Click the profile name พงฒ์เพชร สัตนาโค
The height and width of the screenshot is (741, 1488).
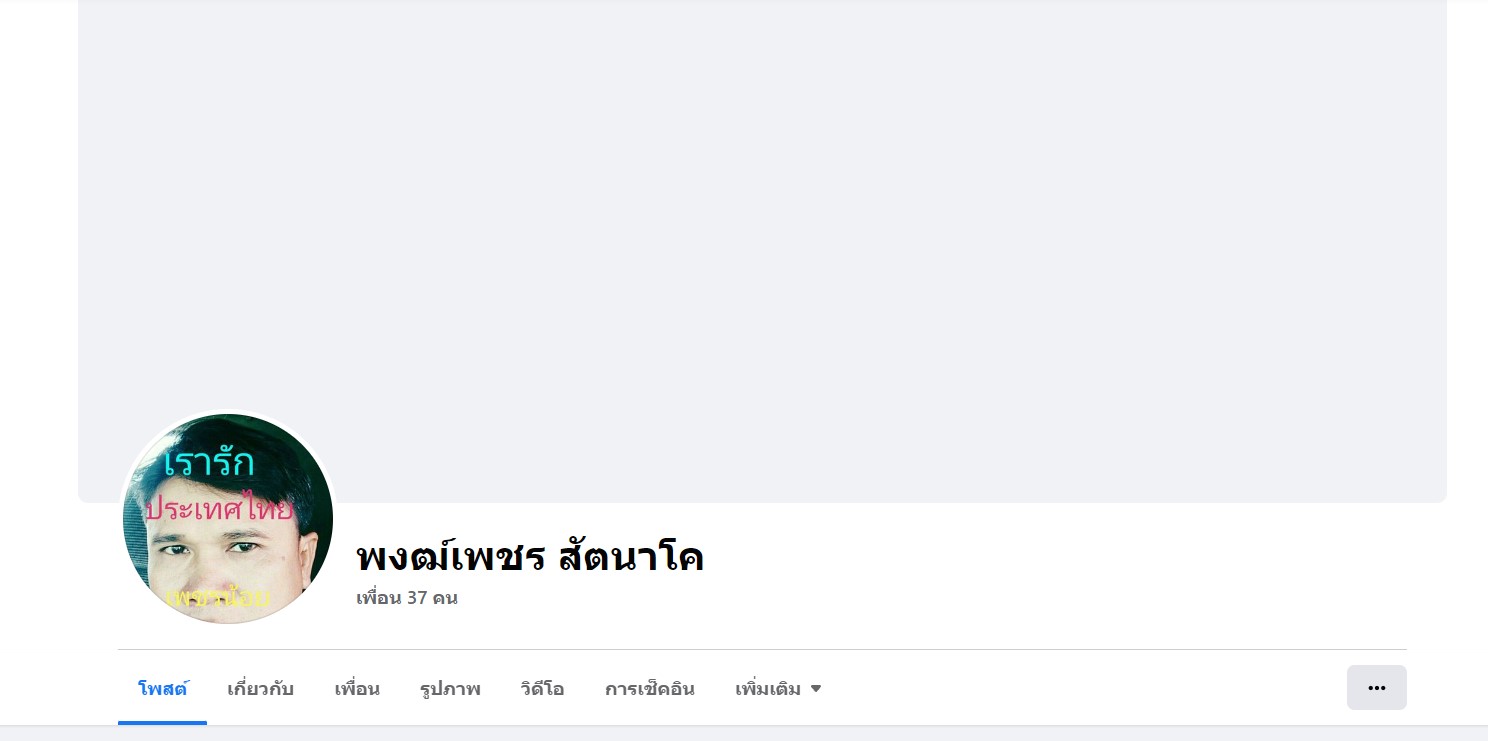(x=530, y=557)
